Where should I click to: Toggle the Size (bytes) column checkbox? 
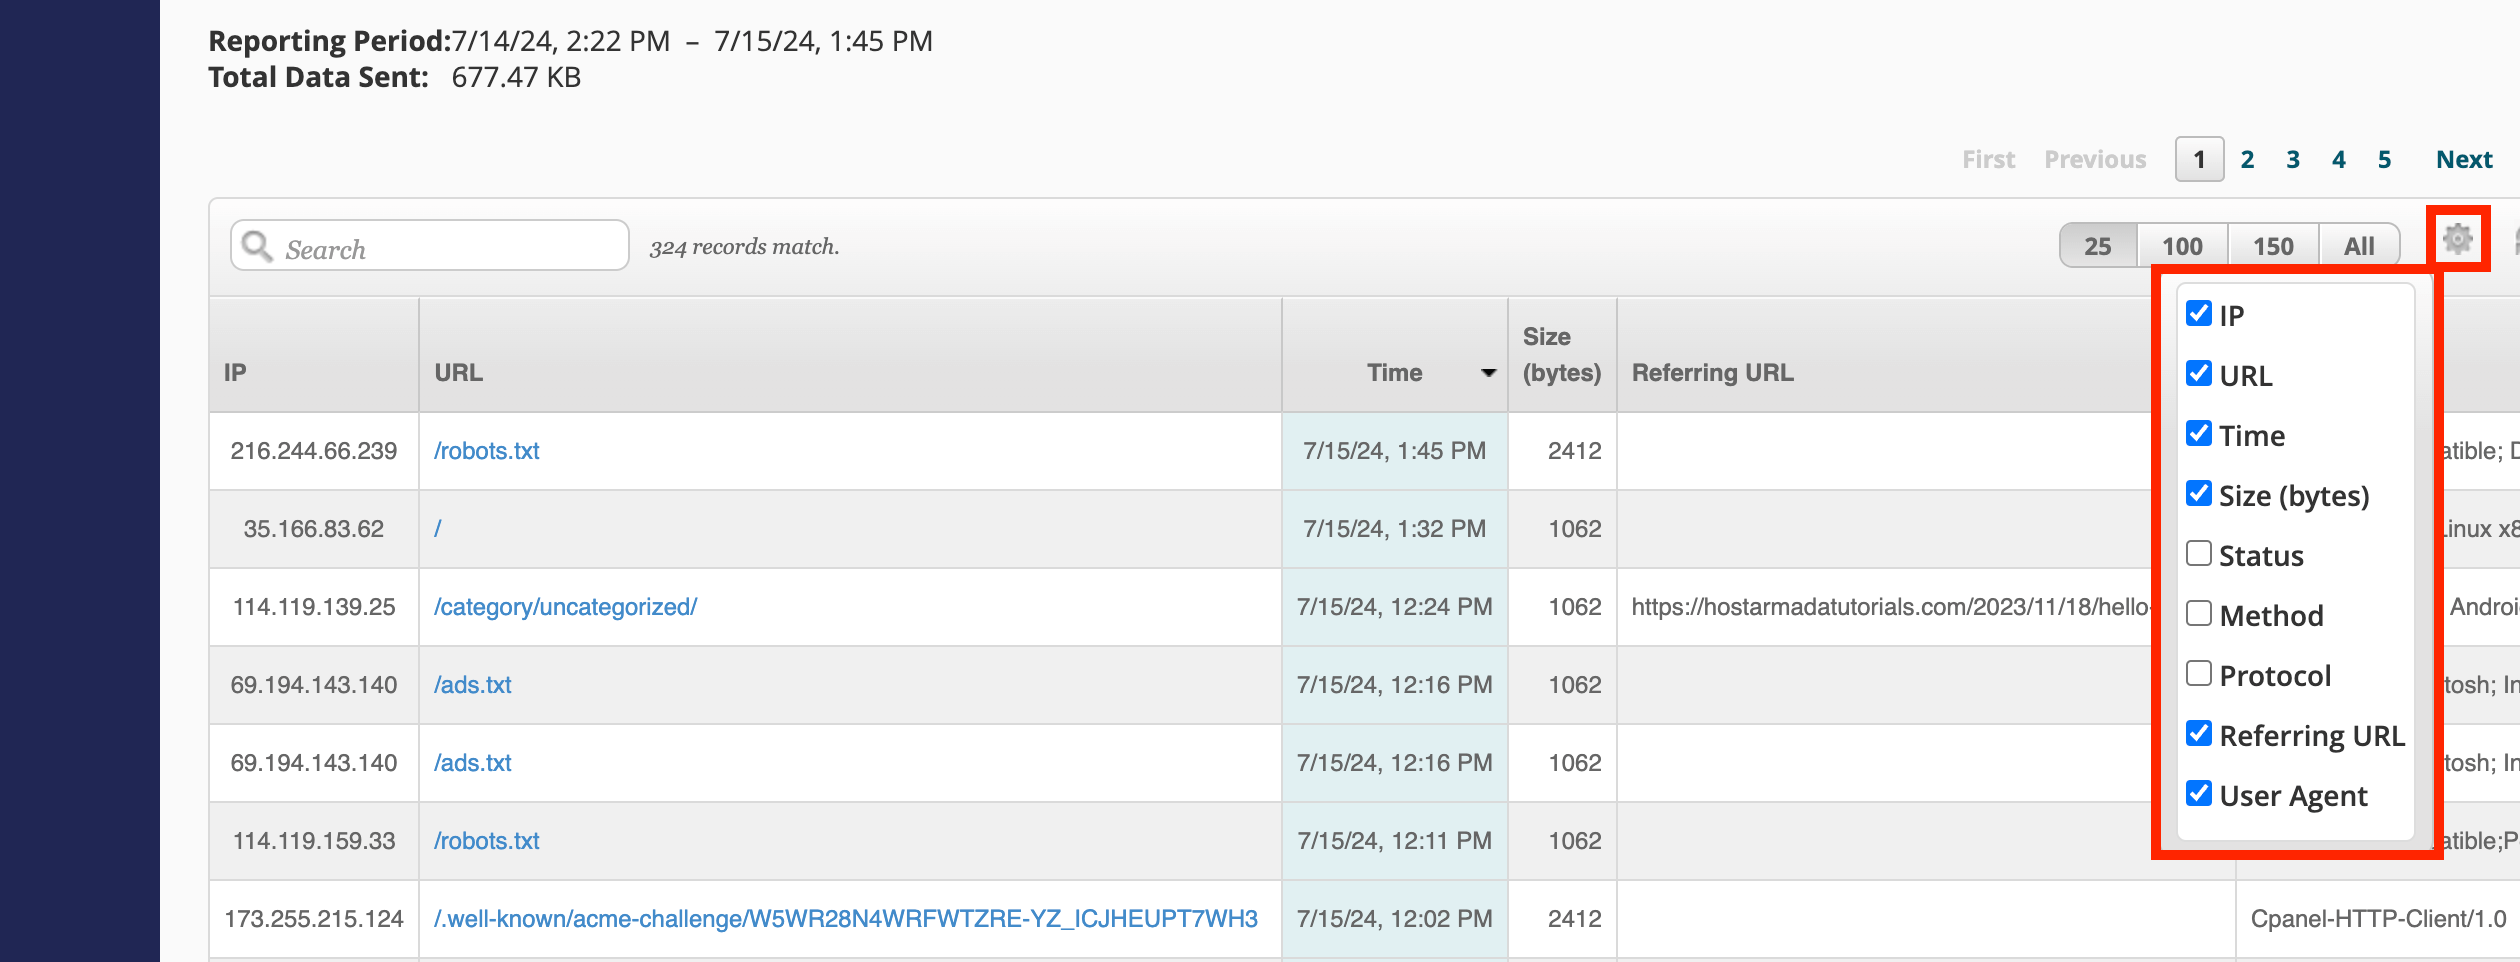pos(2198,493)
